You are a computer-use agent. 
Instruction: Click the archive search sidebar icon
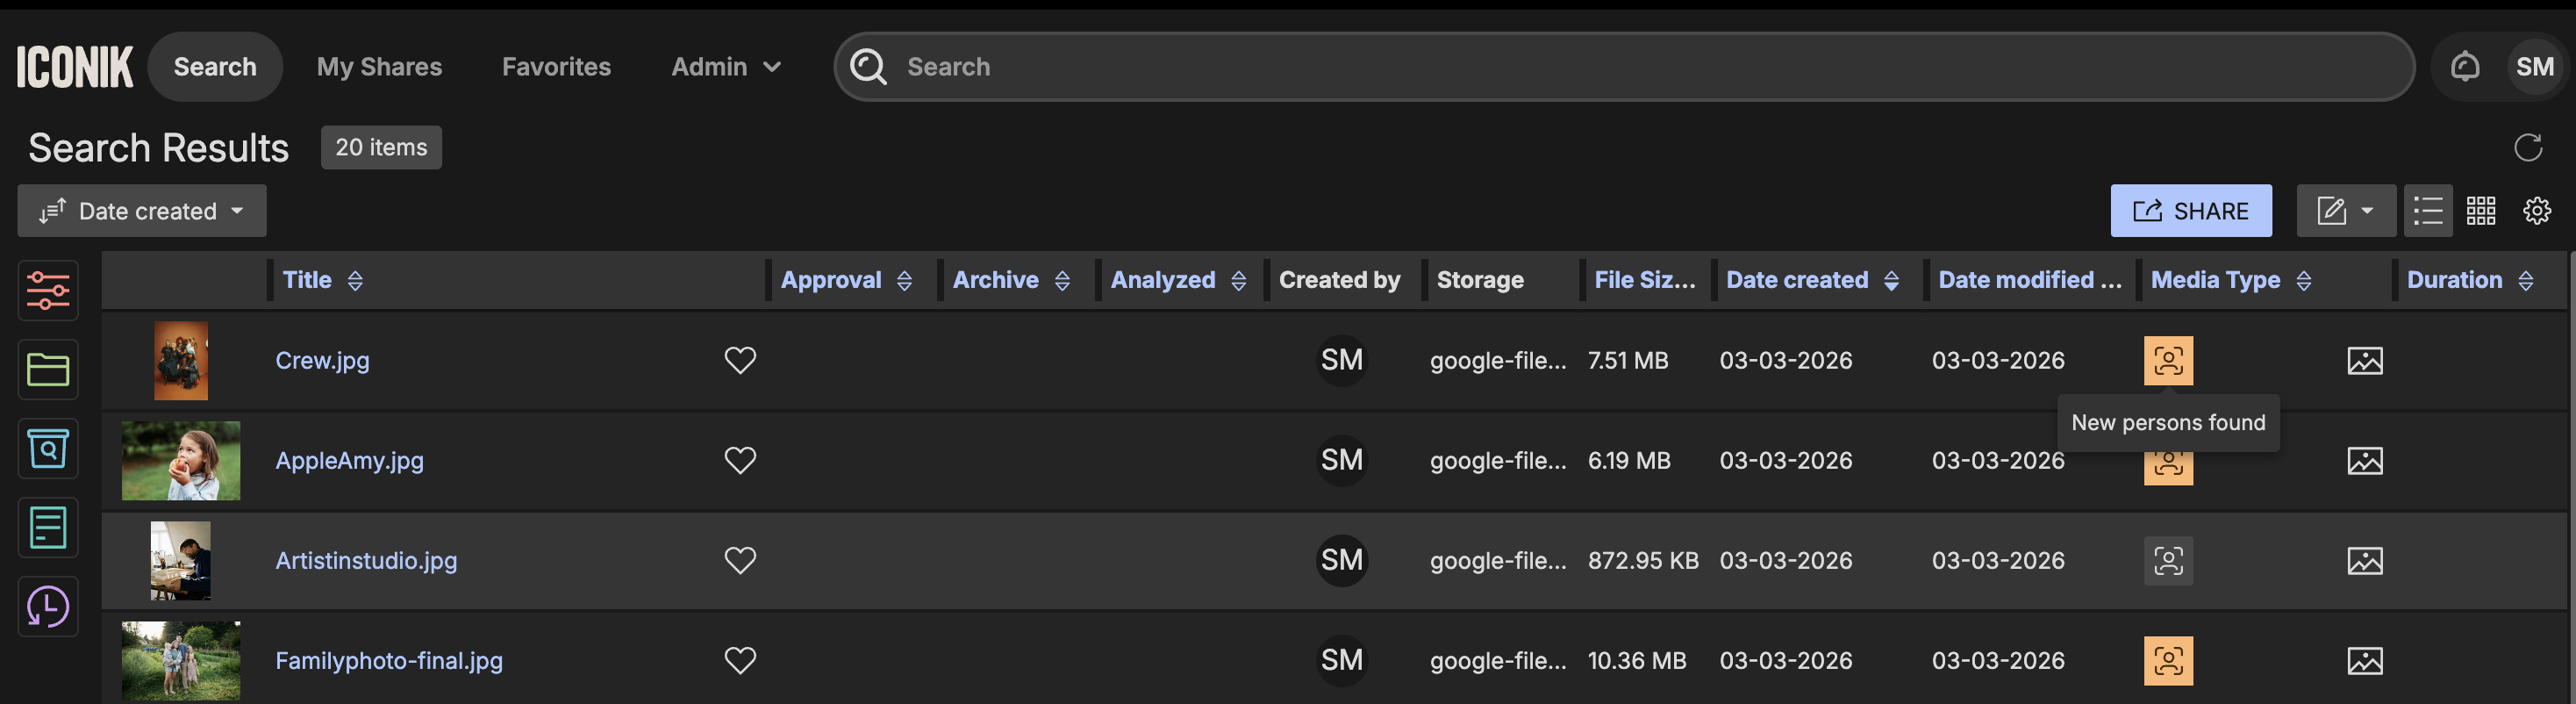[x=47, y=449]
